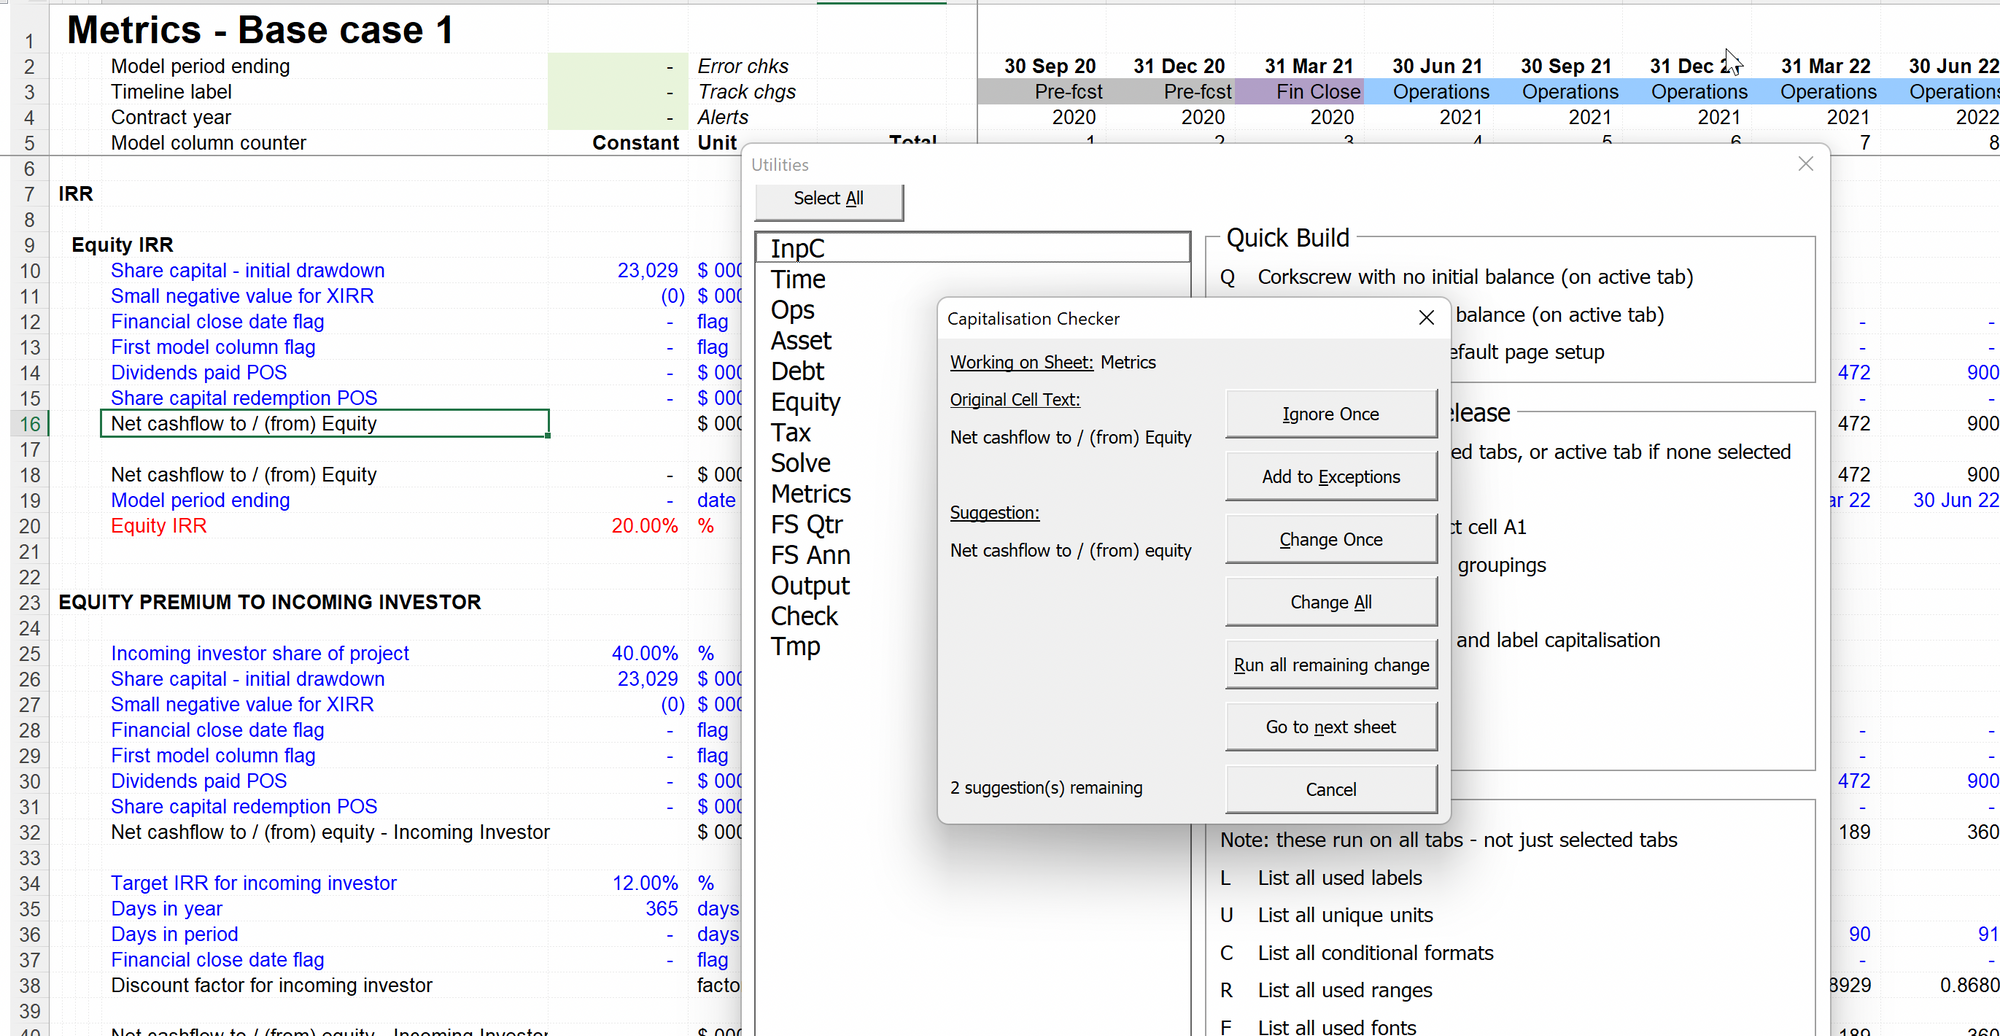Click Run all remaining change button
This screenshot has height=1036, width=2000.
1331,665
